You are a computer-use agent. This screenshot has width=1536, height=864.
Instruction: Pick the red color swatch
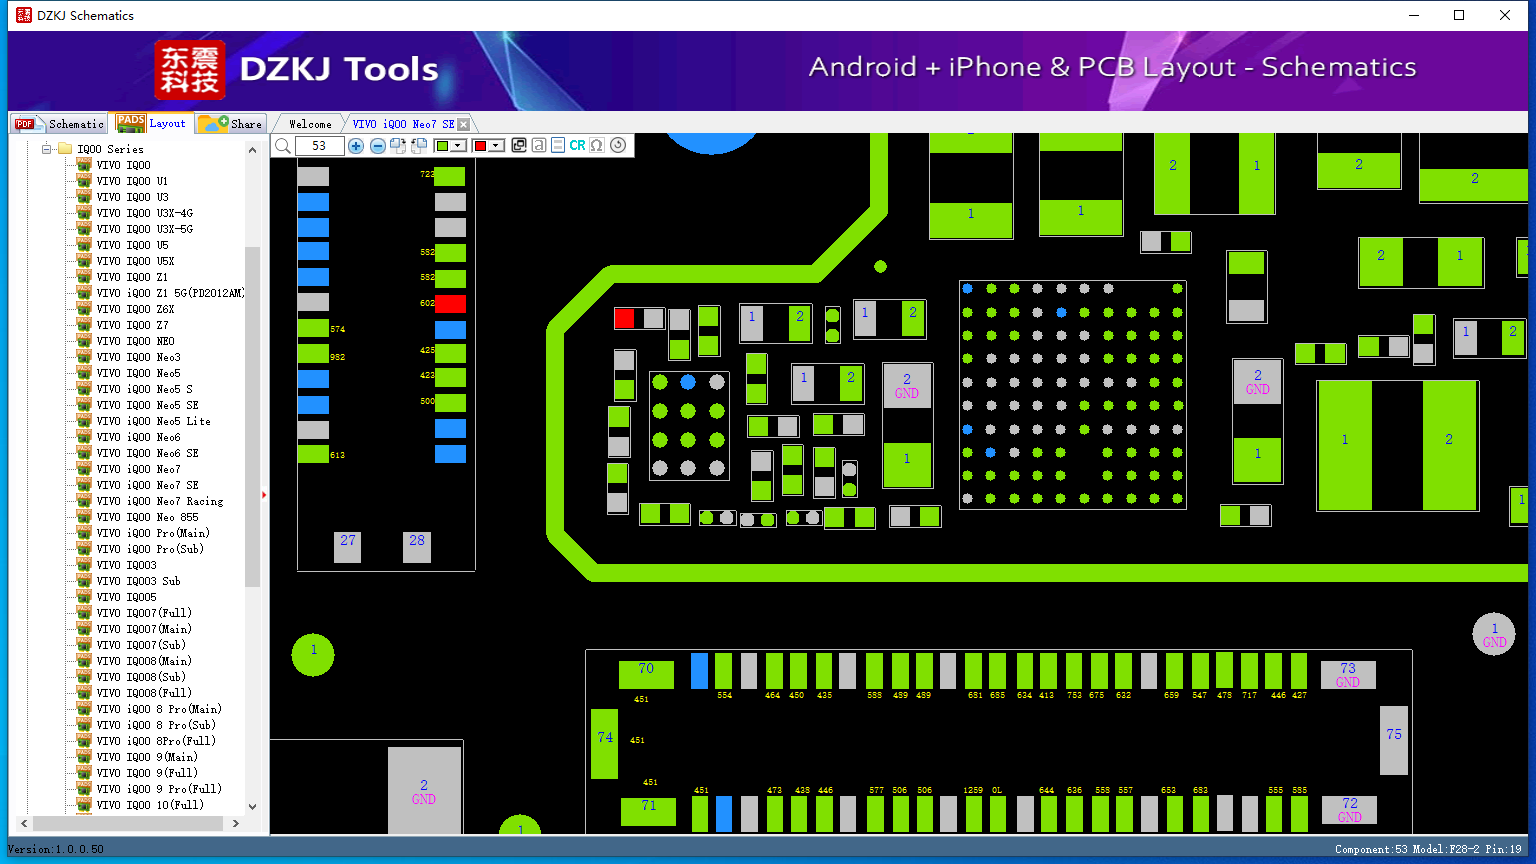[x=480, y=146]
